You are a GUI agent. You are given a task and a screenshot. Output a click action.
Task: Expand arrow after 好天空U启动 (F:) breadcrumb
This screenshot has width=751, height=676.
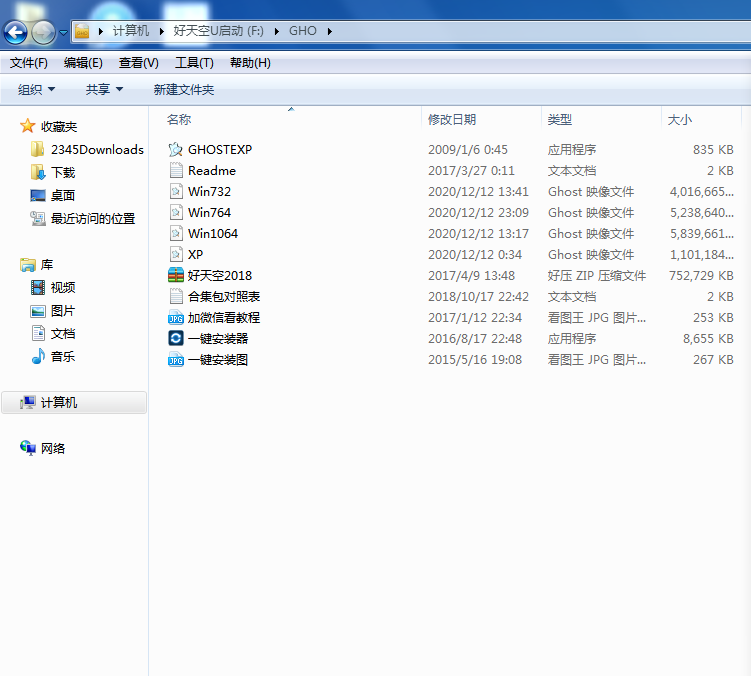click(x=276, y=32)
